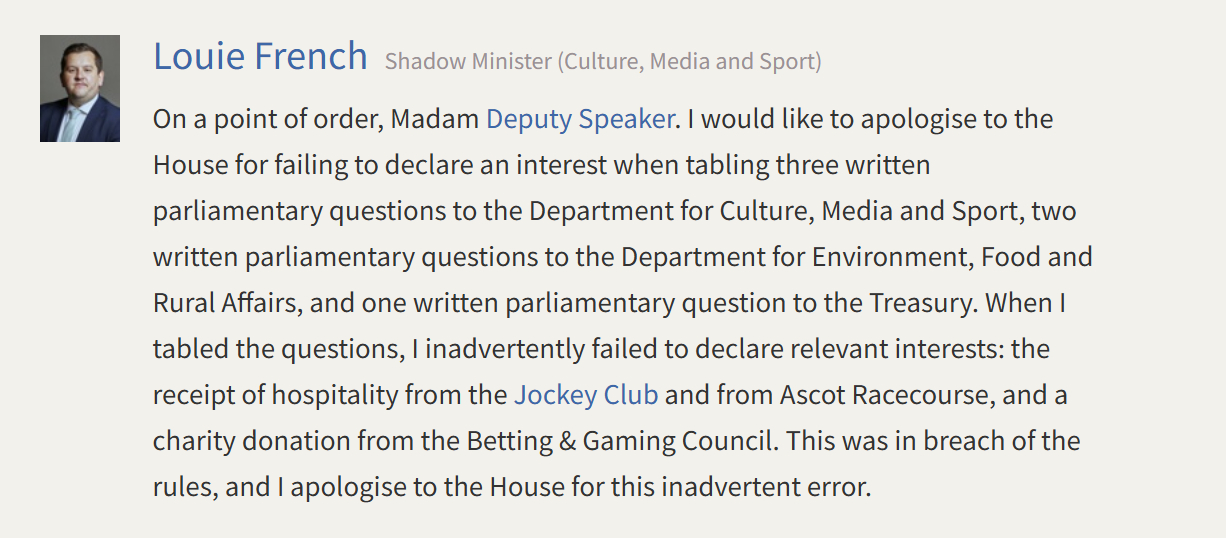Click the phrase "receipt of hospitality"
1226x538 pixels.
click(x=275, y=395)
